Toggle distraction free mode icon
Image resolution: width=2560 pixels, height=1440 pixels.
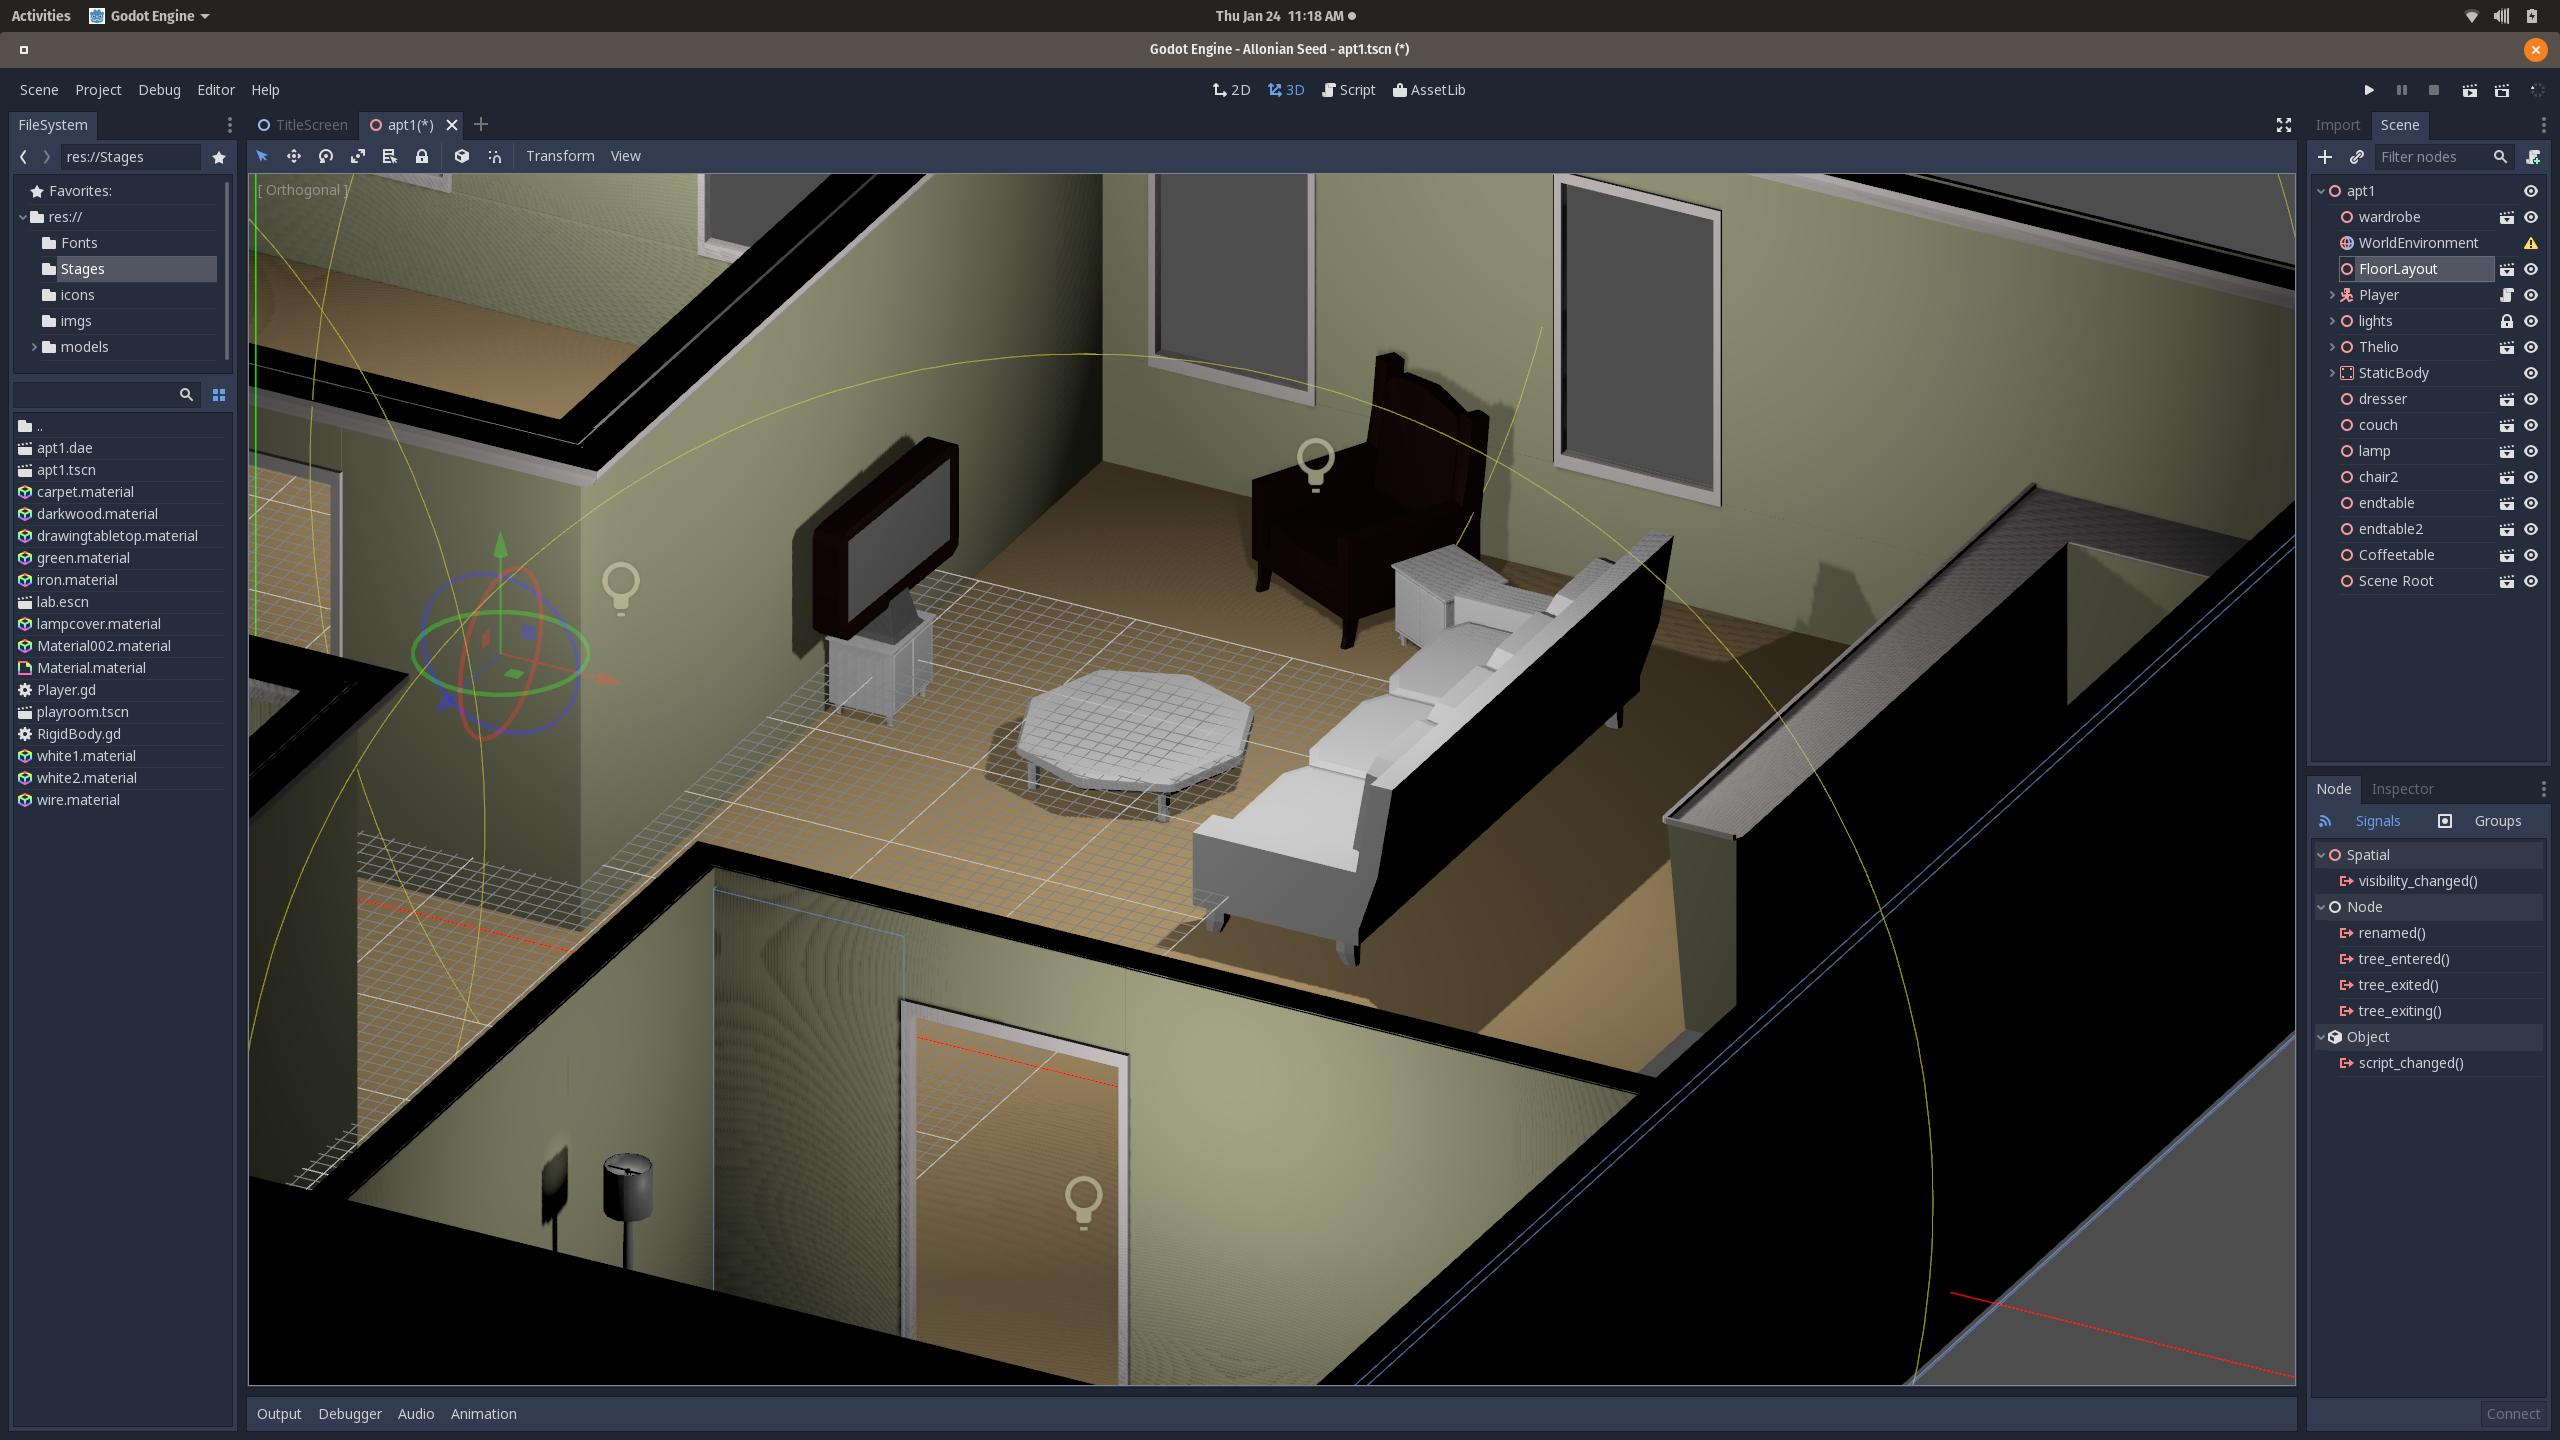(x=2284, y=125)
